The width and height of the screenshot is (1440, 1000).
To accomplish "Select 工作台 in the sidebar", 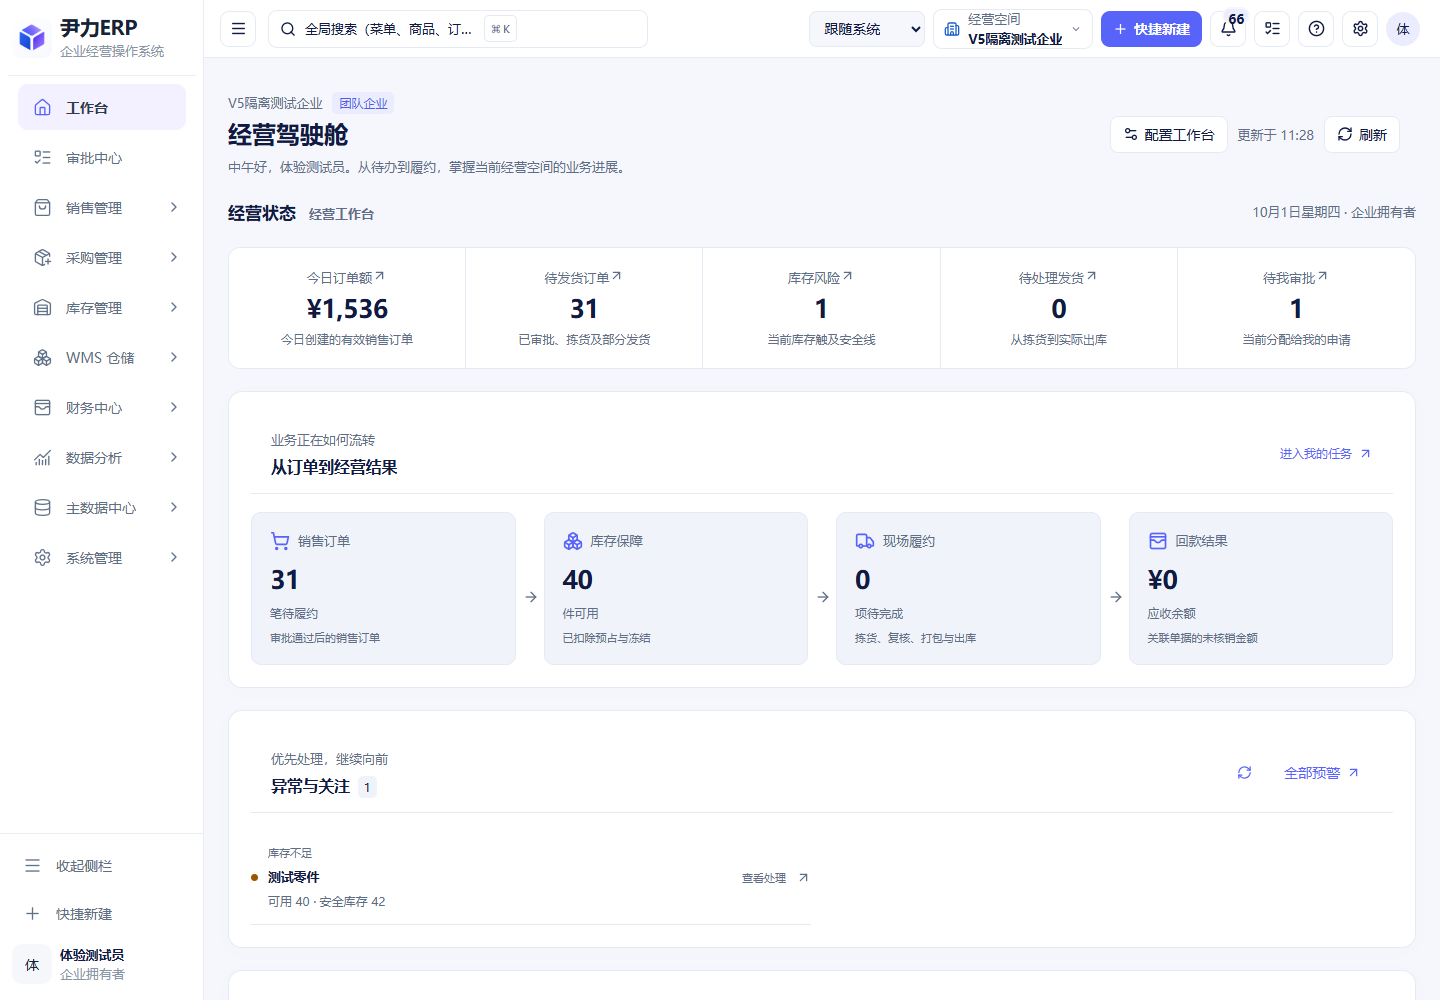I will pyautogui.click(x=102, y=107).
